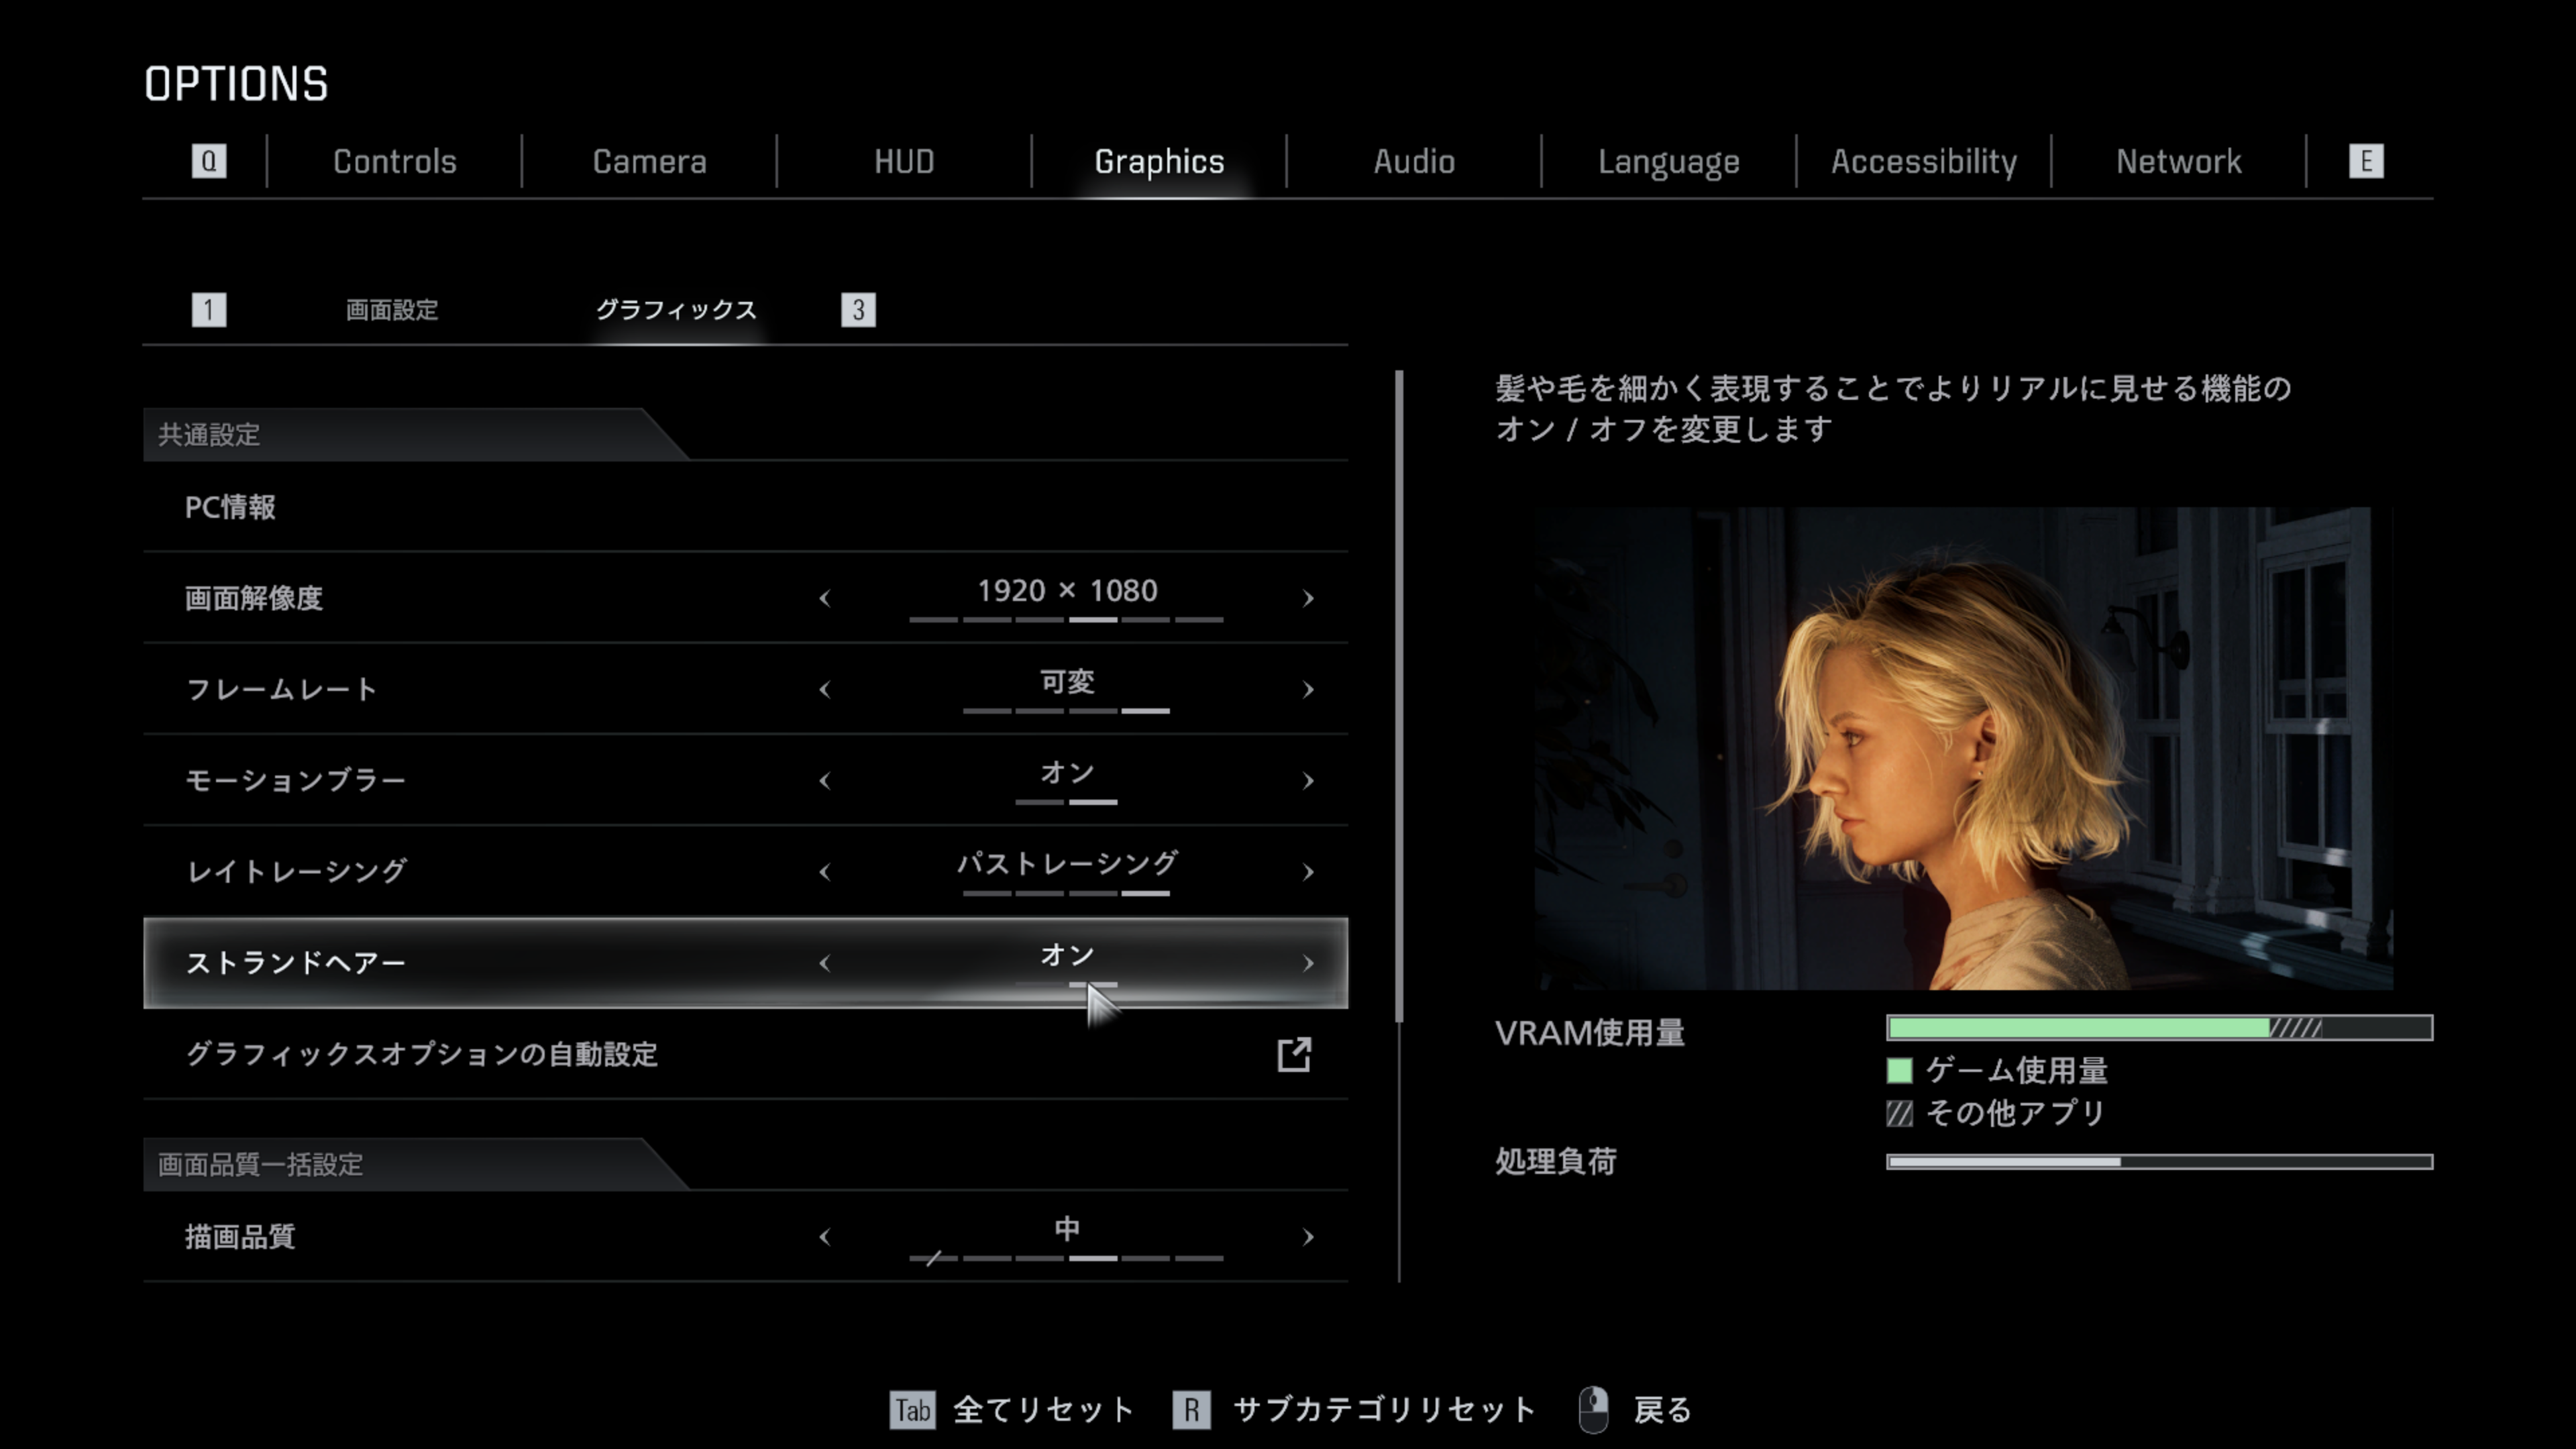Open the PC情報 entry
The height and width of the screenshot is (1449, 2576).
point(230,507)
